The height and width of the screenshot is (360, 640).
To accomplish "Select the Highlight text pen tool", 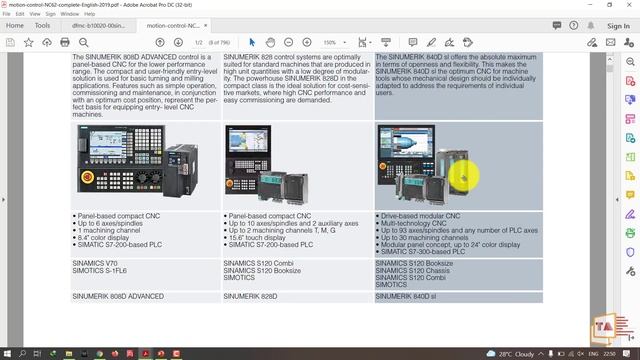I will pos(431,42).
